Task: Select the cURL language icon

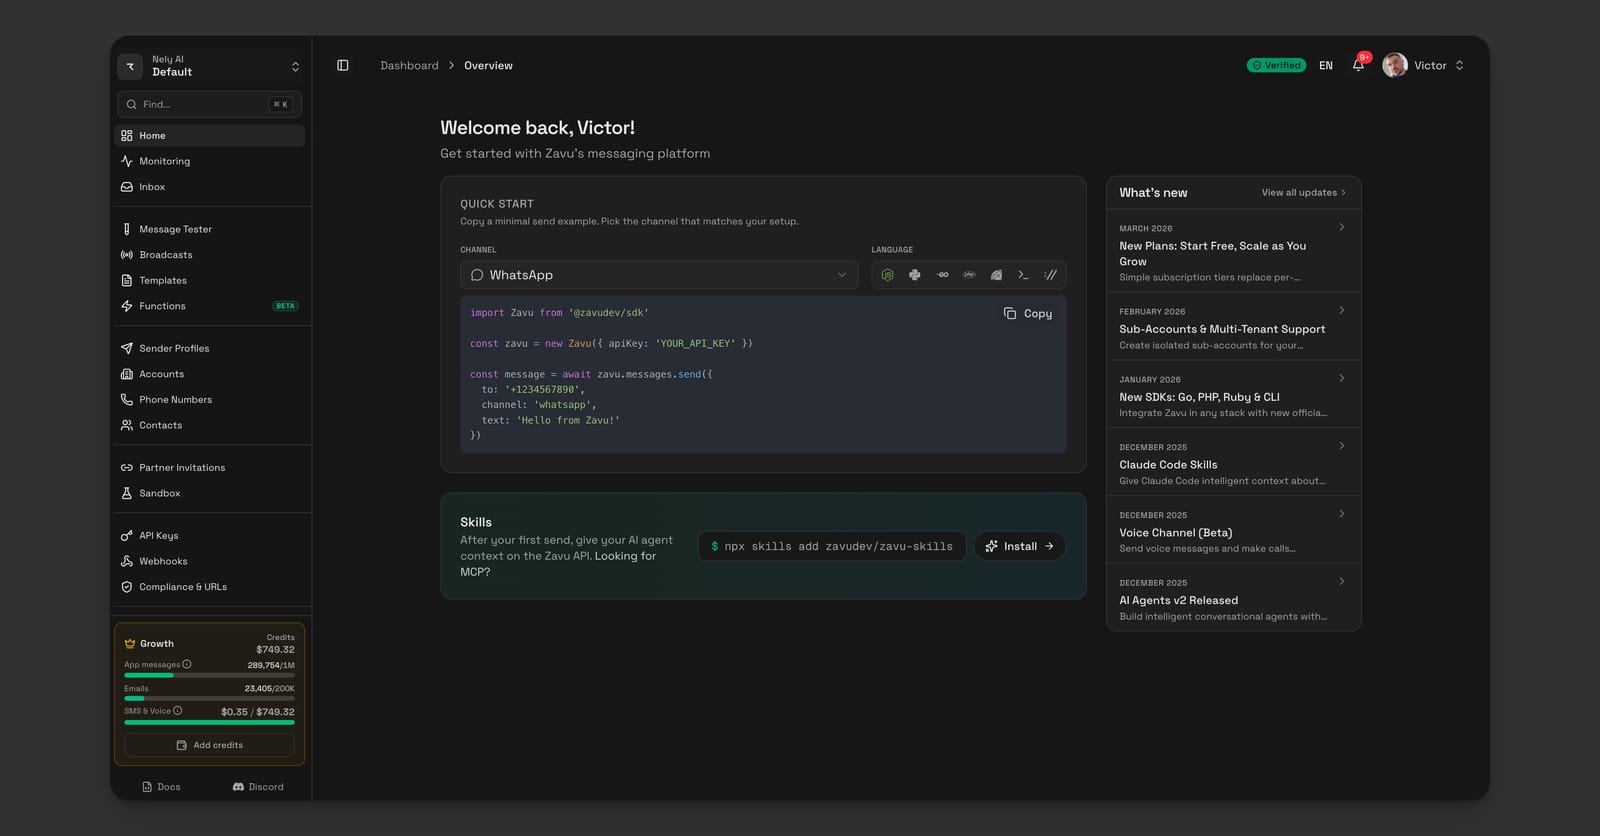Action: [1050, 275]
